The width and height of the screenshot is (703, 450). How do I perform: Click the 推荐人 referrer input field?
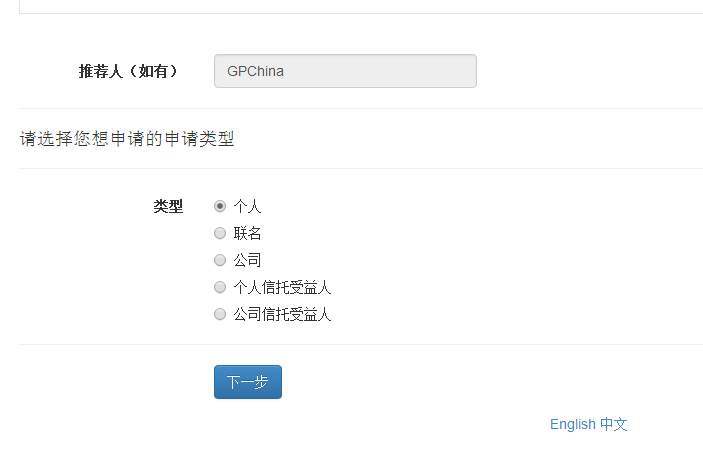coord(345,71)
